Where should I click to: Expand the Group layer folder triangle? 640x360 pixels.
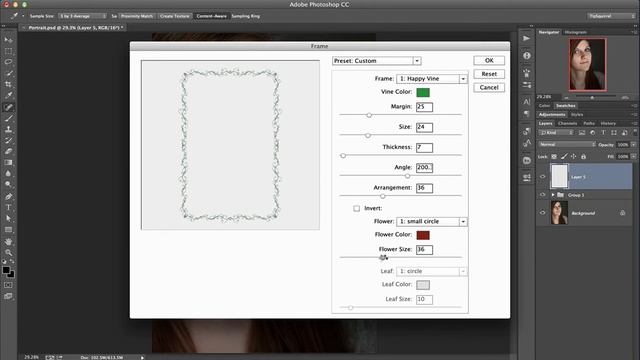pos(553,195)
